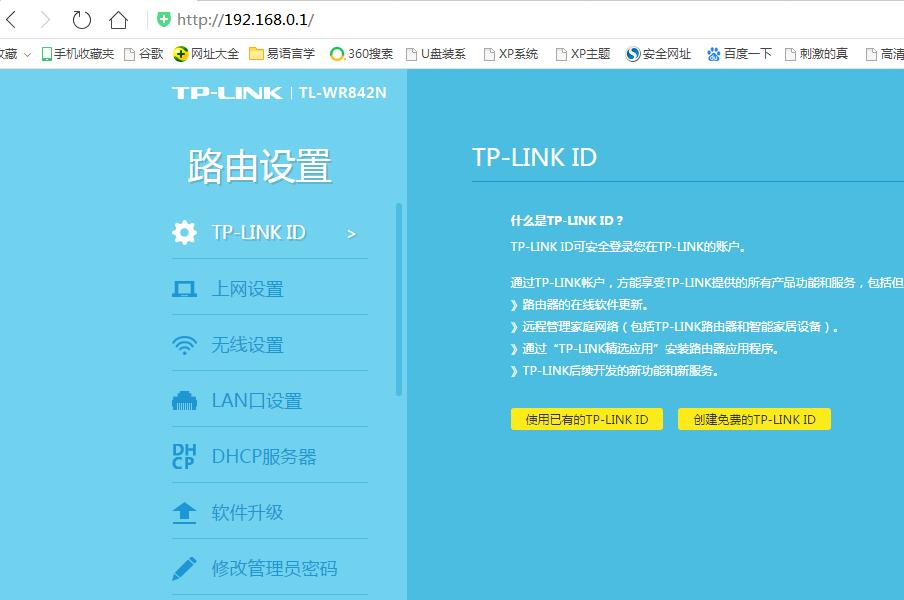Click the browser back arrow
This screenshot has width=904, height=600.
pyautogui.click(x=11, y=20)
